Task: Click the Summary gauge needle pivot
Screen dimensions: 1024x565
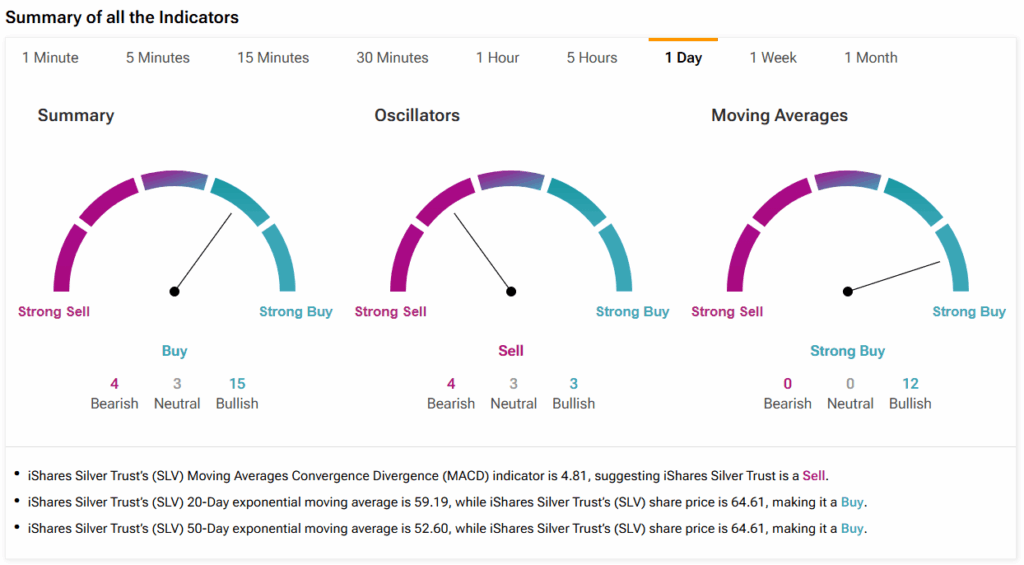Action: coord(175,291)
